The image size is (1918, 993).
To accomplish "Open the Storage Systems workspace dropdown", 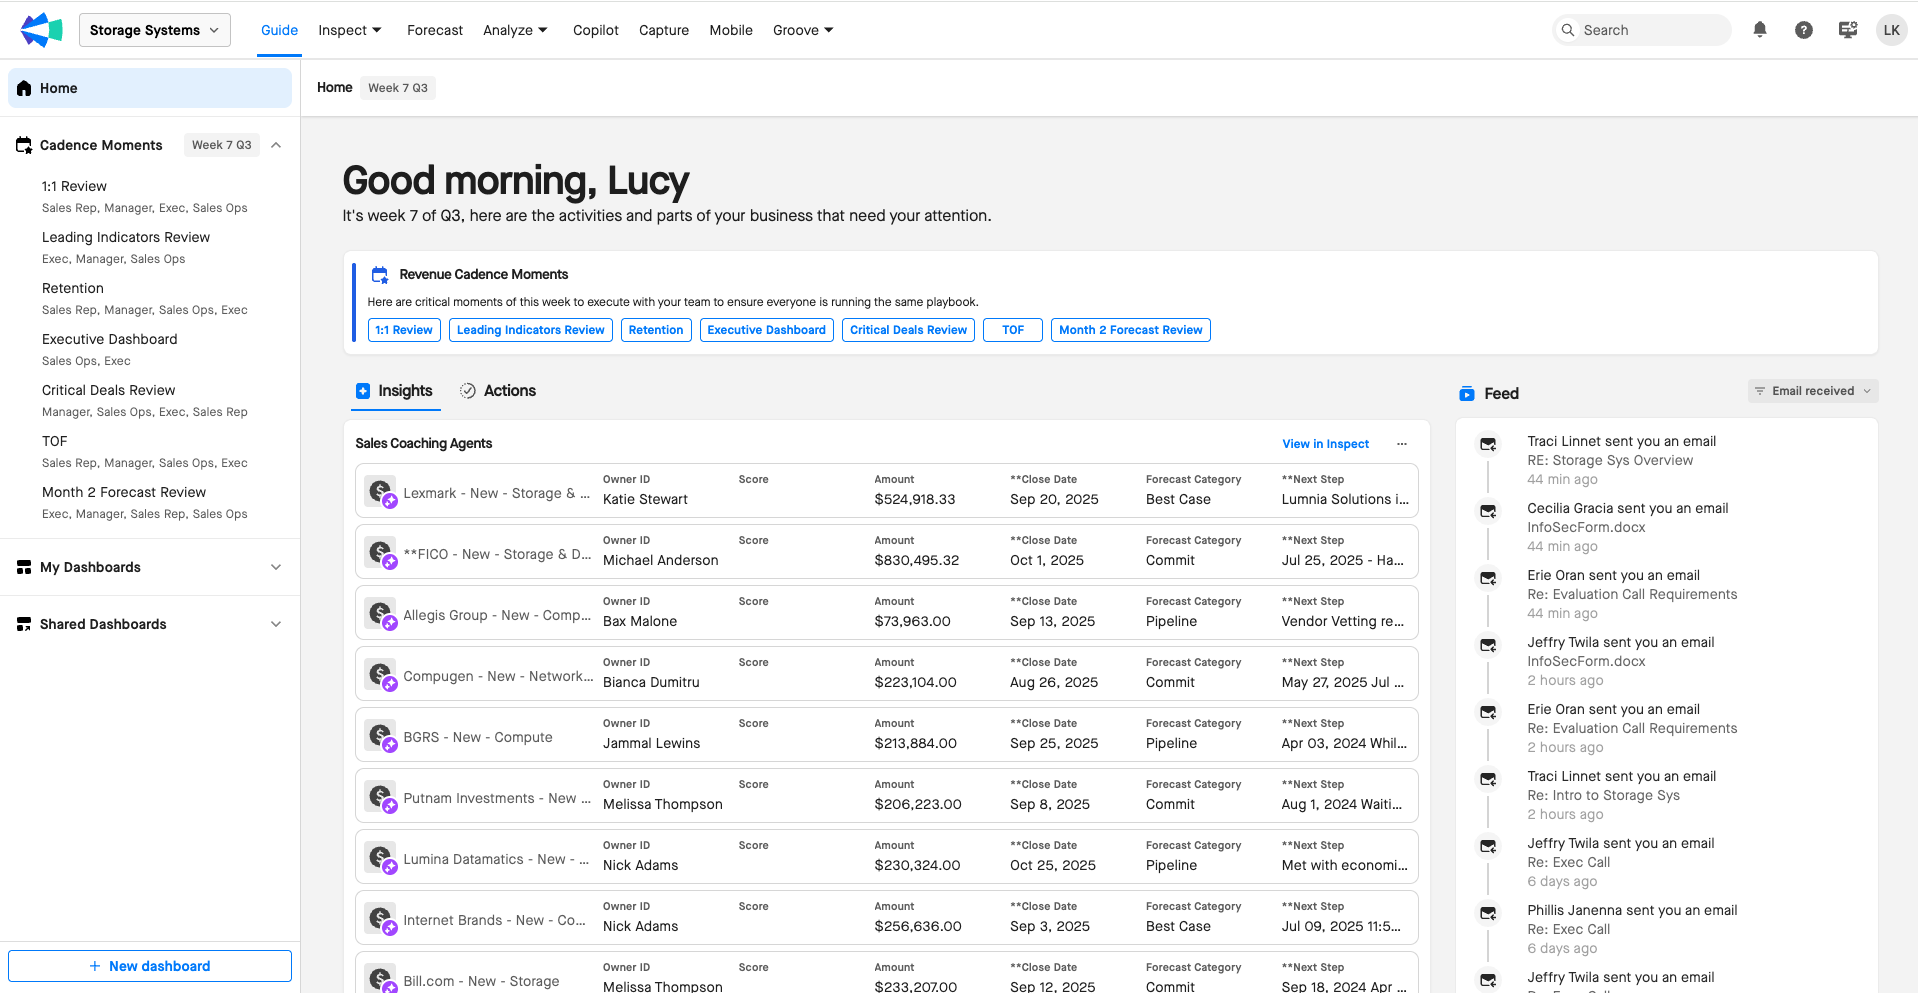I will (x=155, y=30).
